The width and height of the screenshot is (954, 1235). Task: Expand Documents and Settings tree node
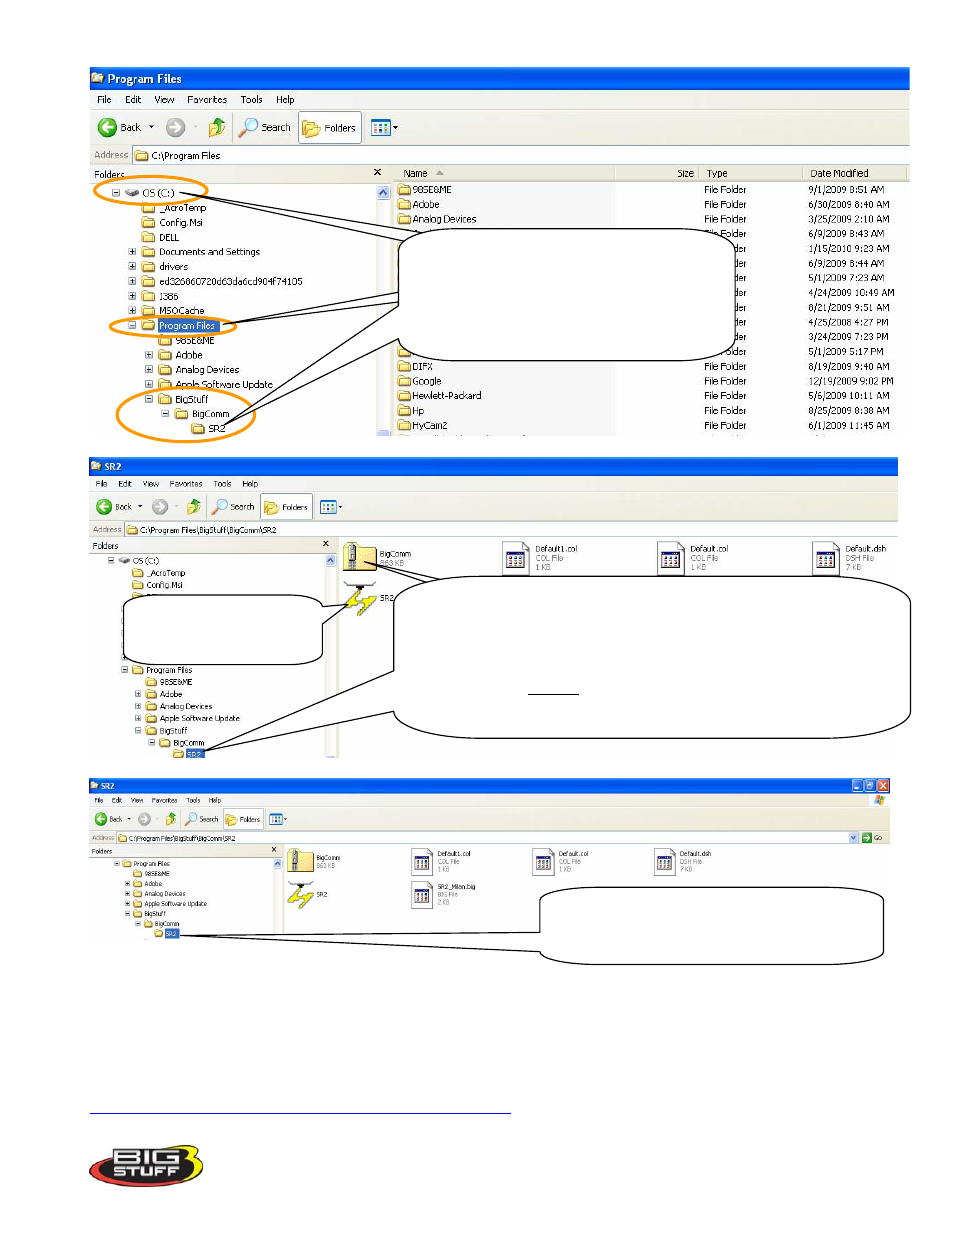pyautogui.click(x=132, y=252)
